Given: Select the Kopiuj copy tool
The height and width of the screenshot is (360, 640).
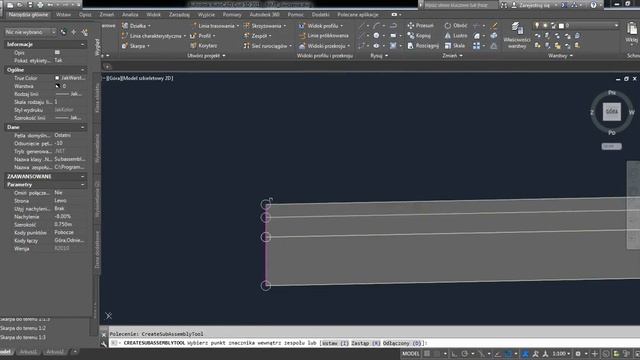Looking at the screenshot, I should click(419, 36).
